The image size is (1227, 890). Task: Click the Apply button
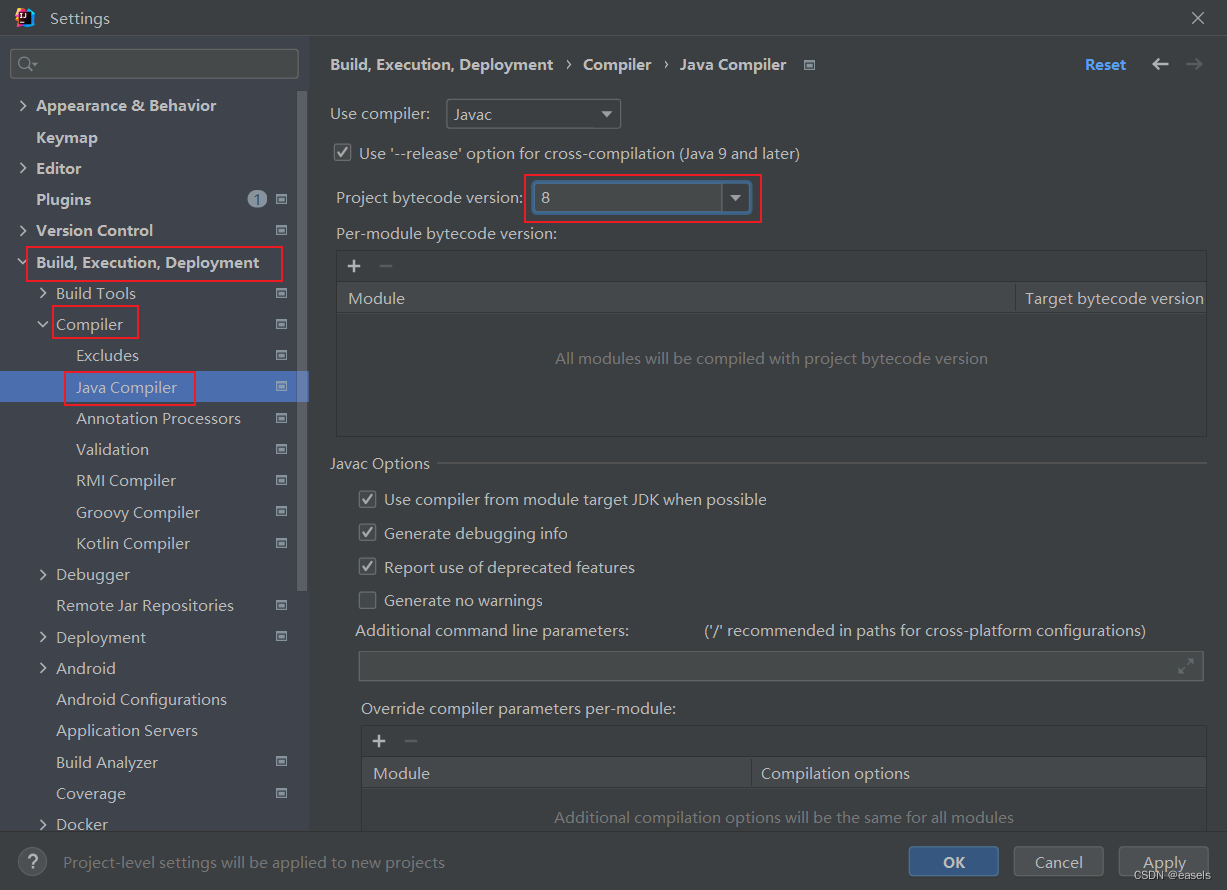(x=1164, y=861)
